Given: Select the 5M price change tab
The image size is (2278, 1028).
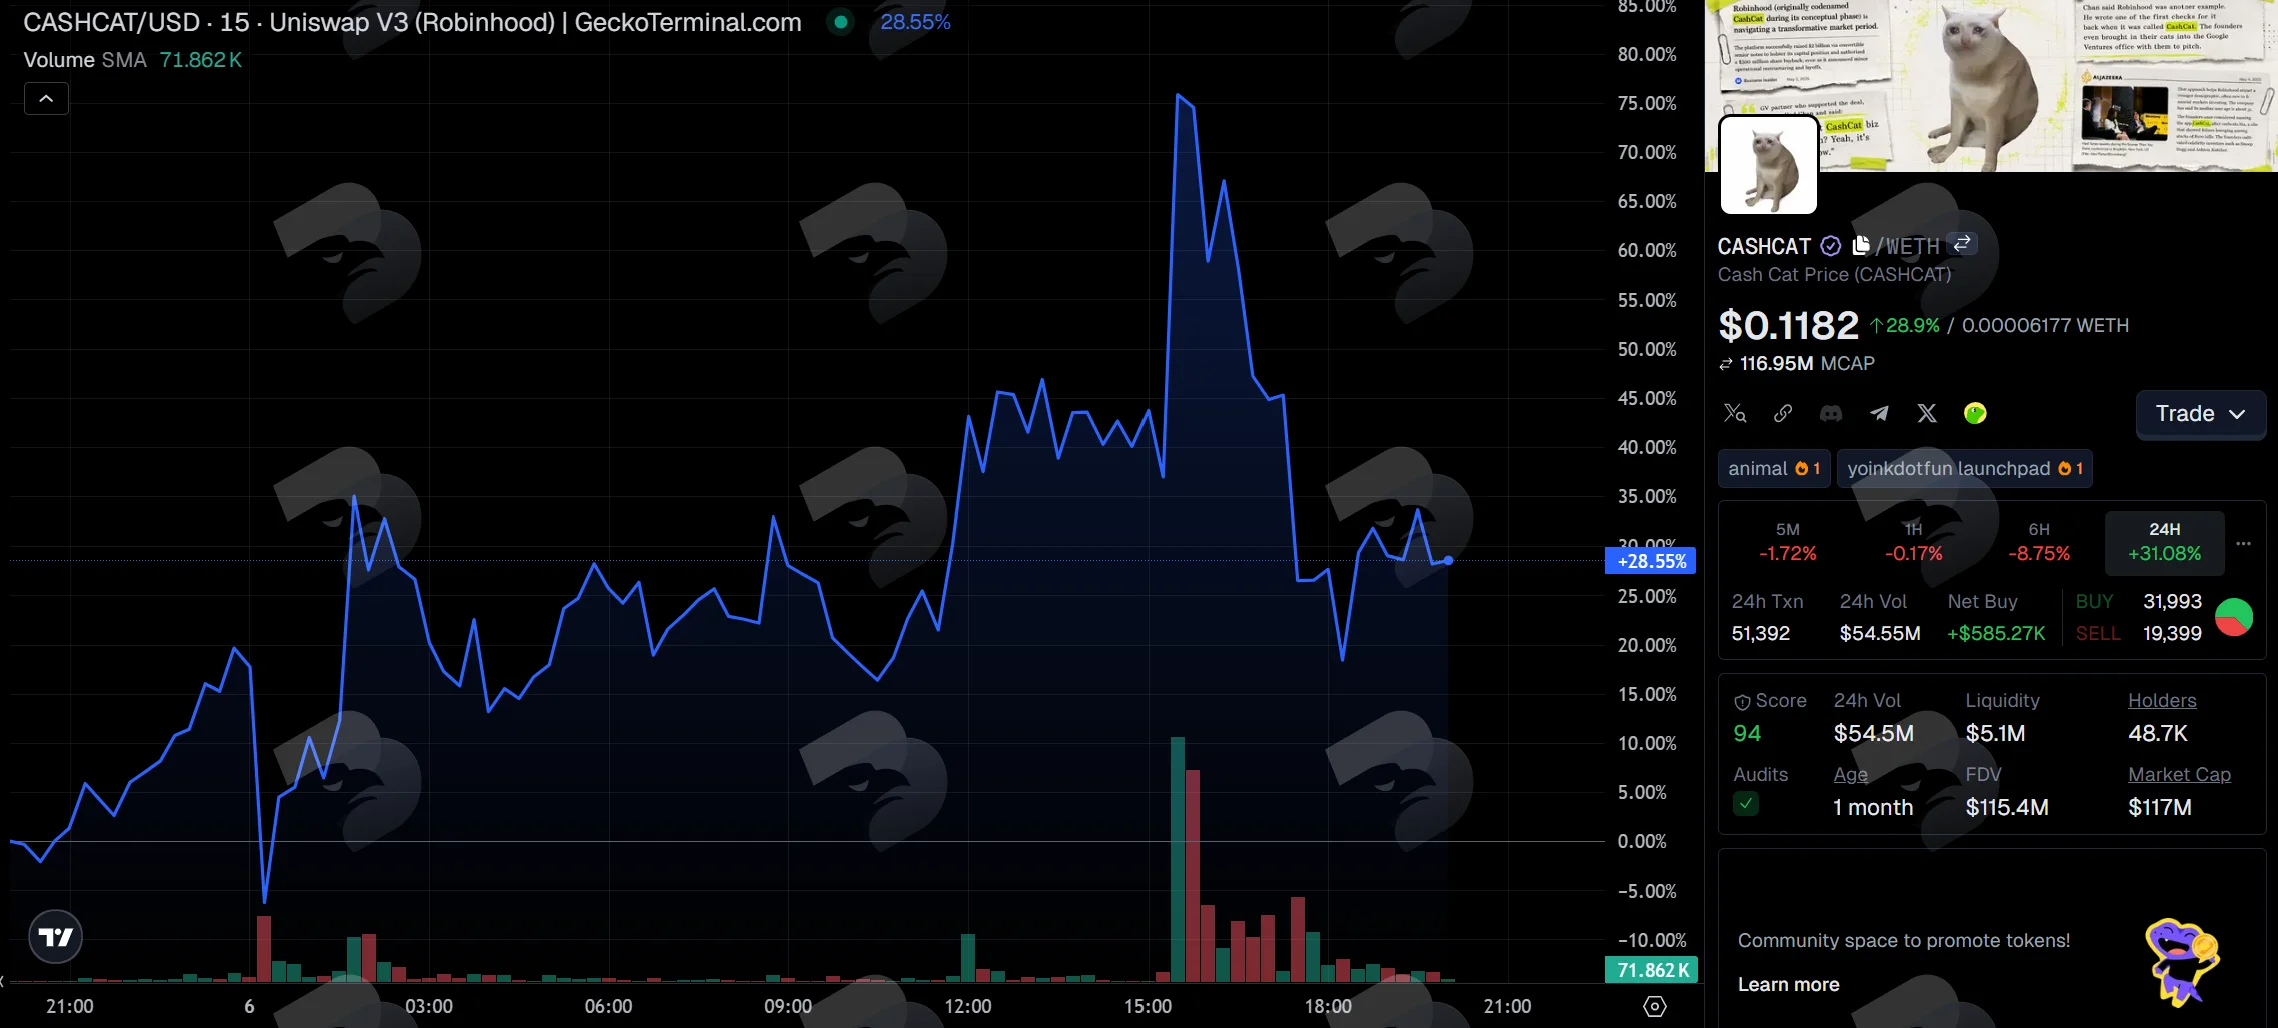Looking at the screenshot, I should pos(1788,542).
